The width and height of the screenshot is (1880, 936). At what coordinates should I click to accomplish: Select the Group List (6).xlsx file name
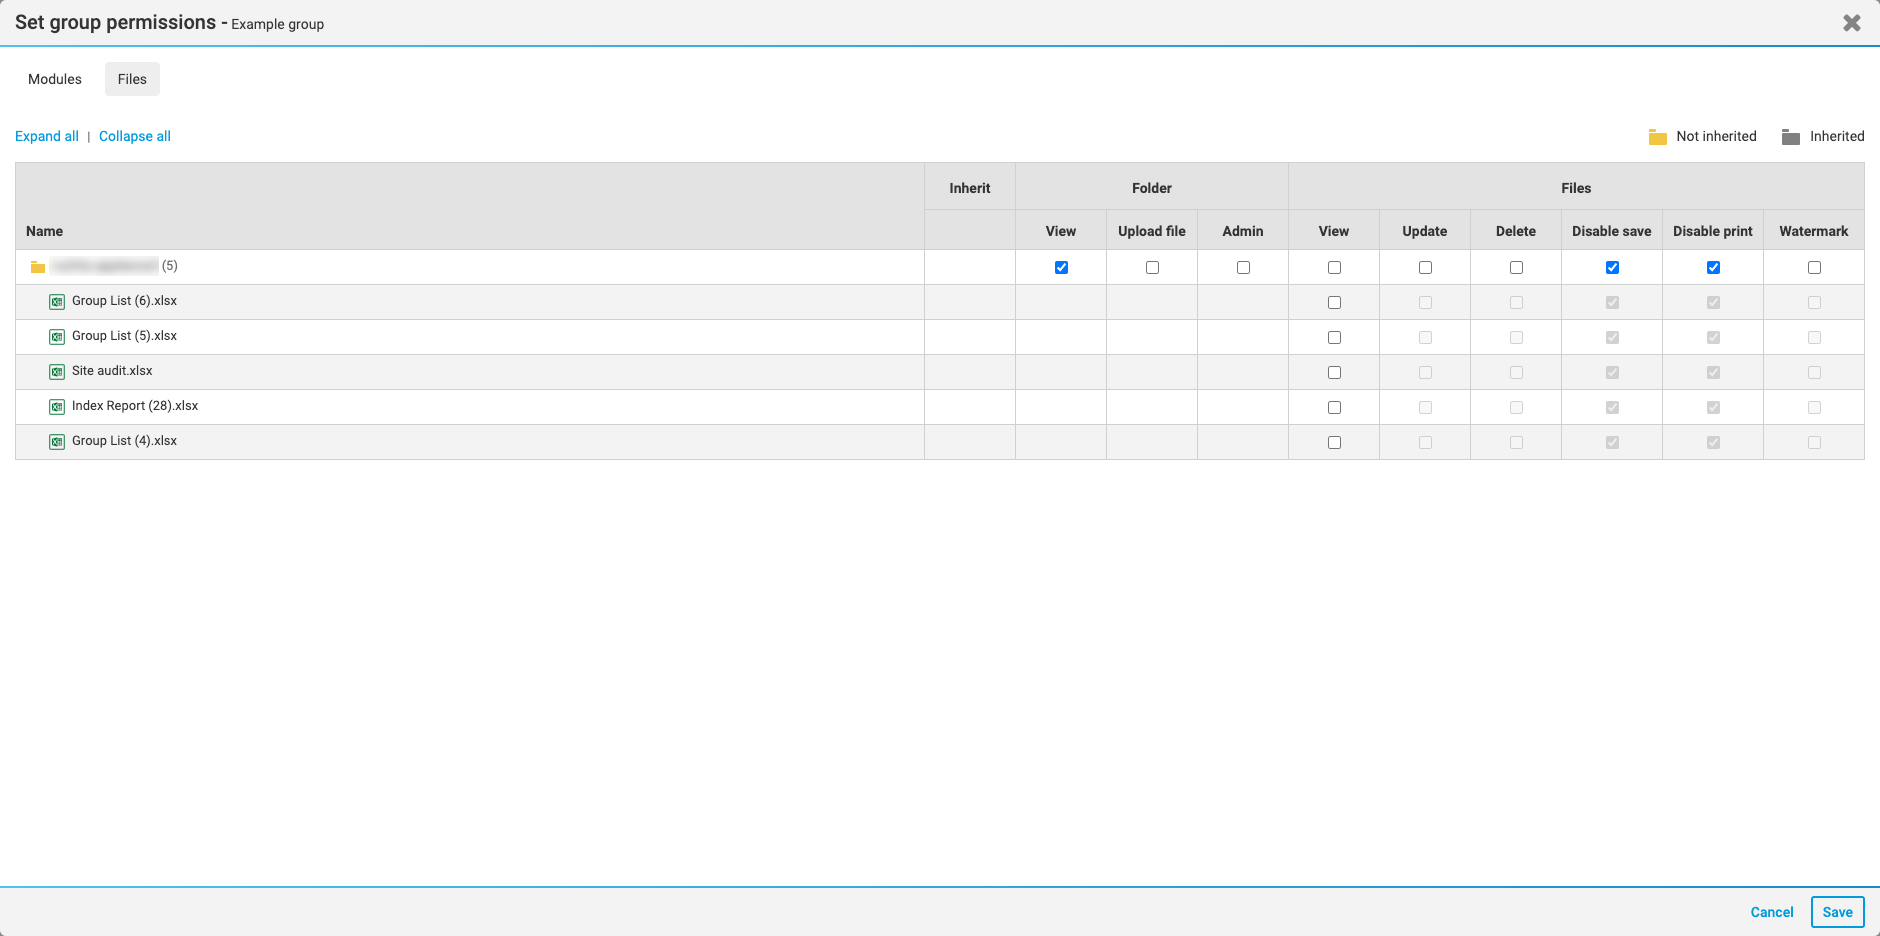[124, 301]
